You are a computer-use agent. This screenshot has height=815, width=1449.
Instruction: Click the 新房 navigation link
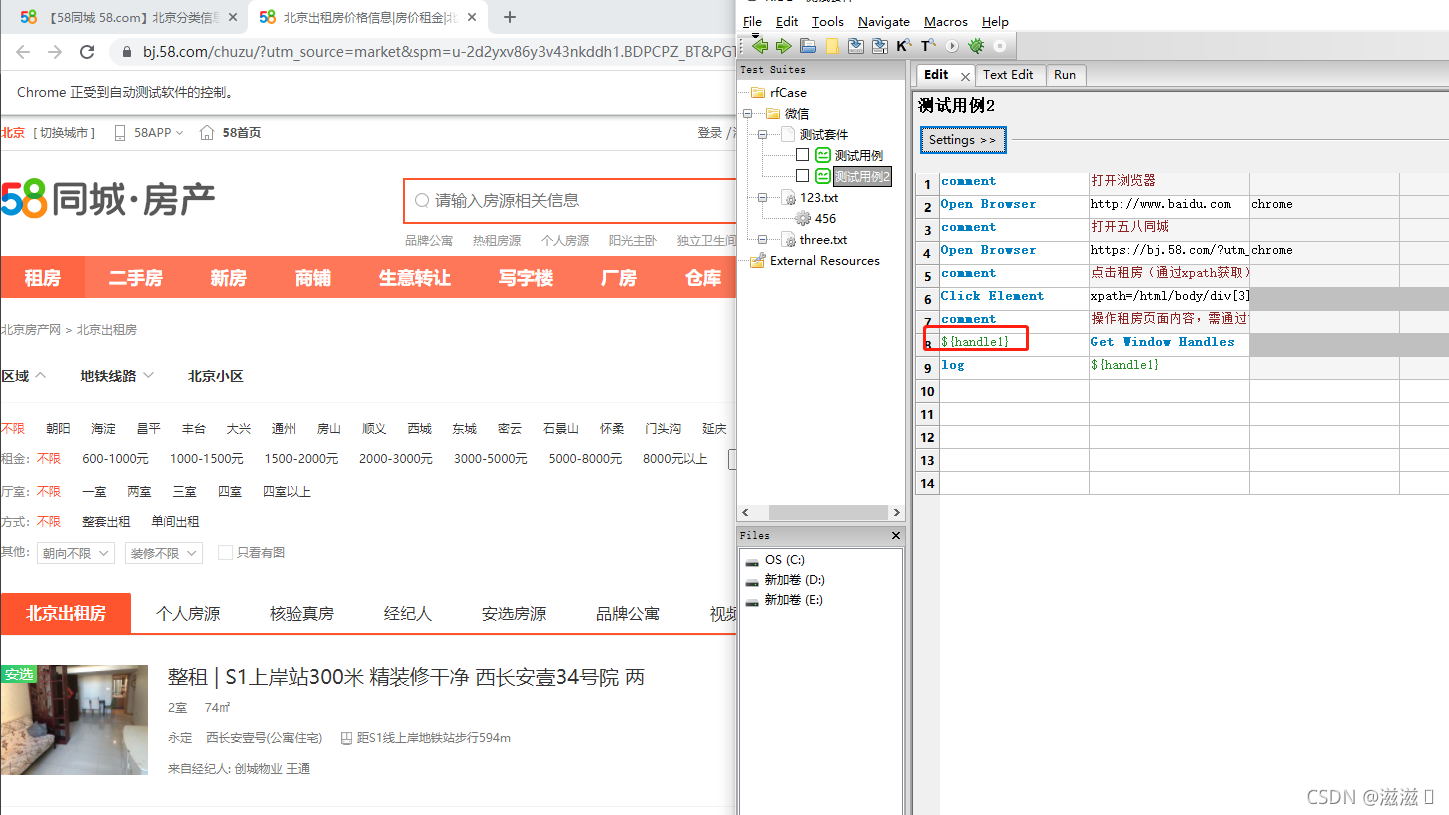tap(228, 278)
